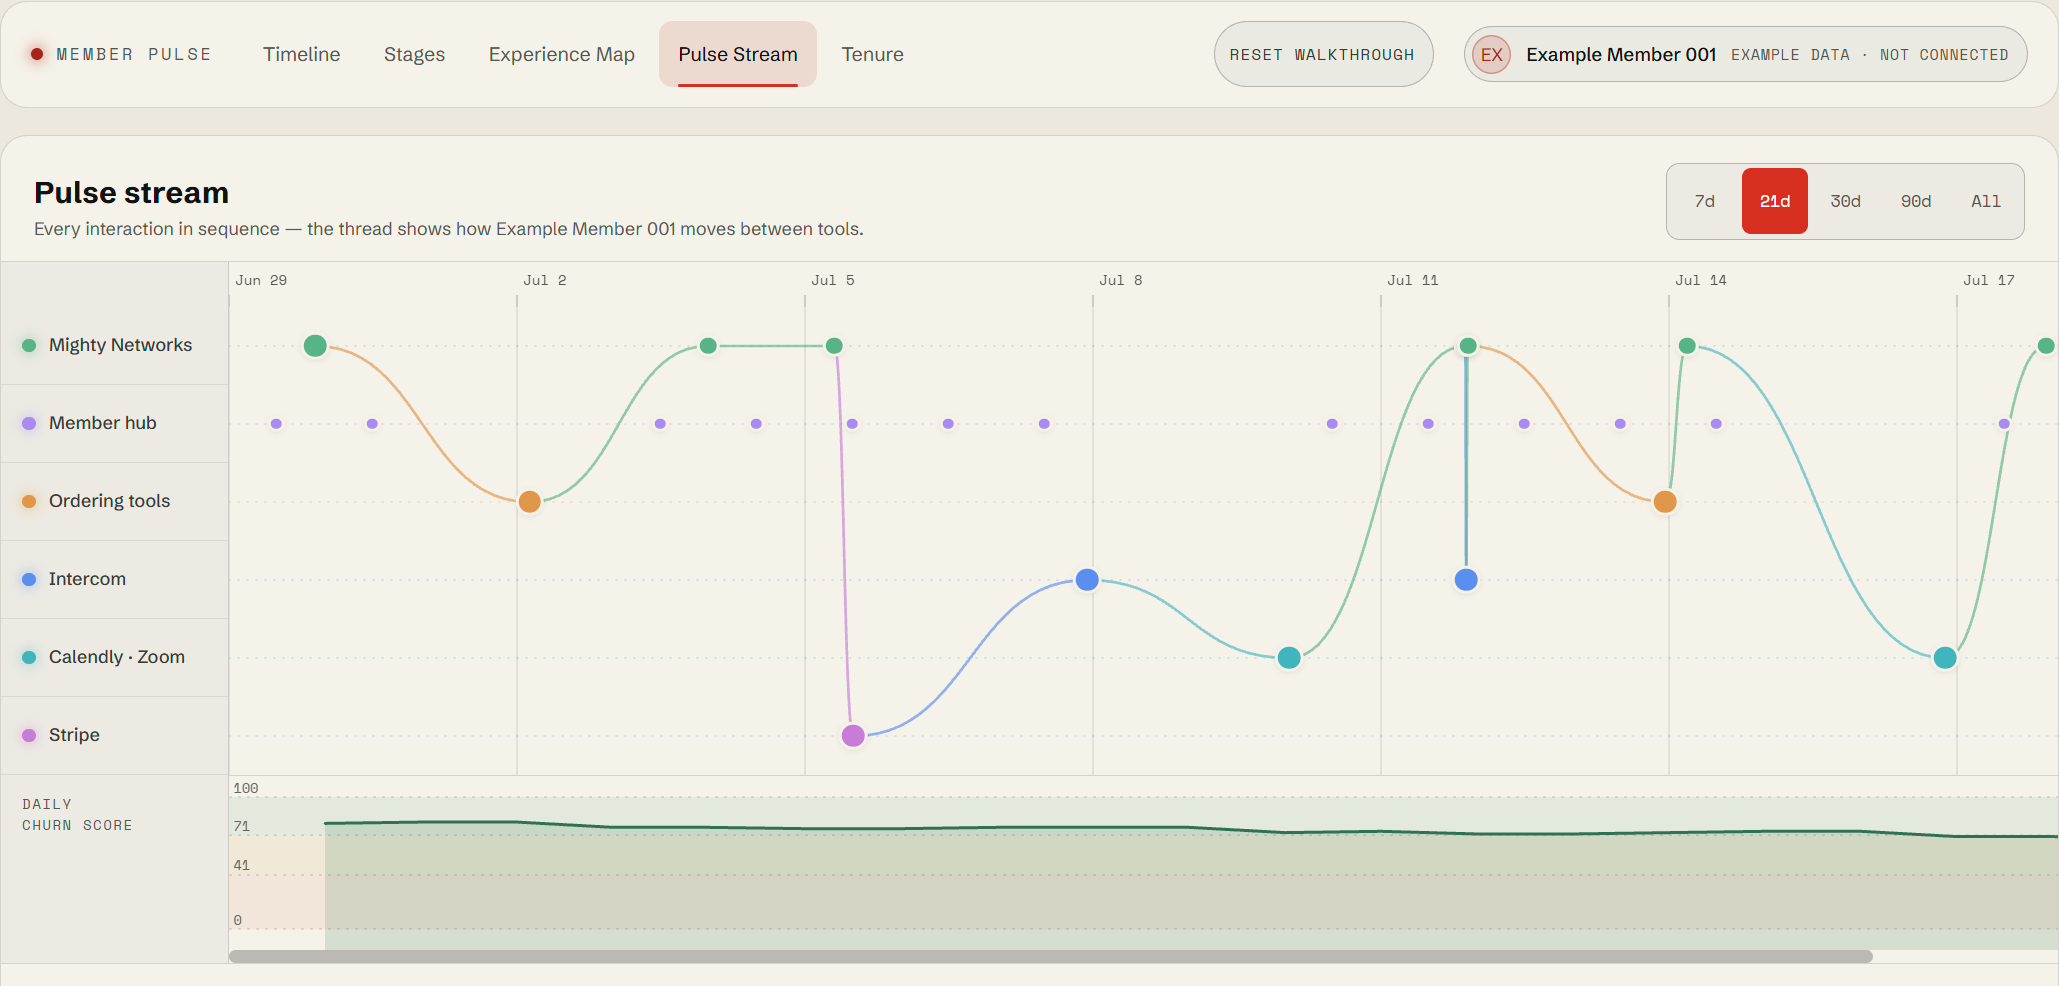Select the All time range
The width and height of the screenshot is (2059, 986).
pyautogui.click(x=1985, y=201)
